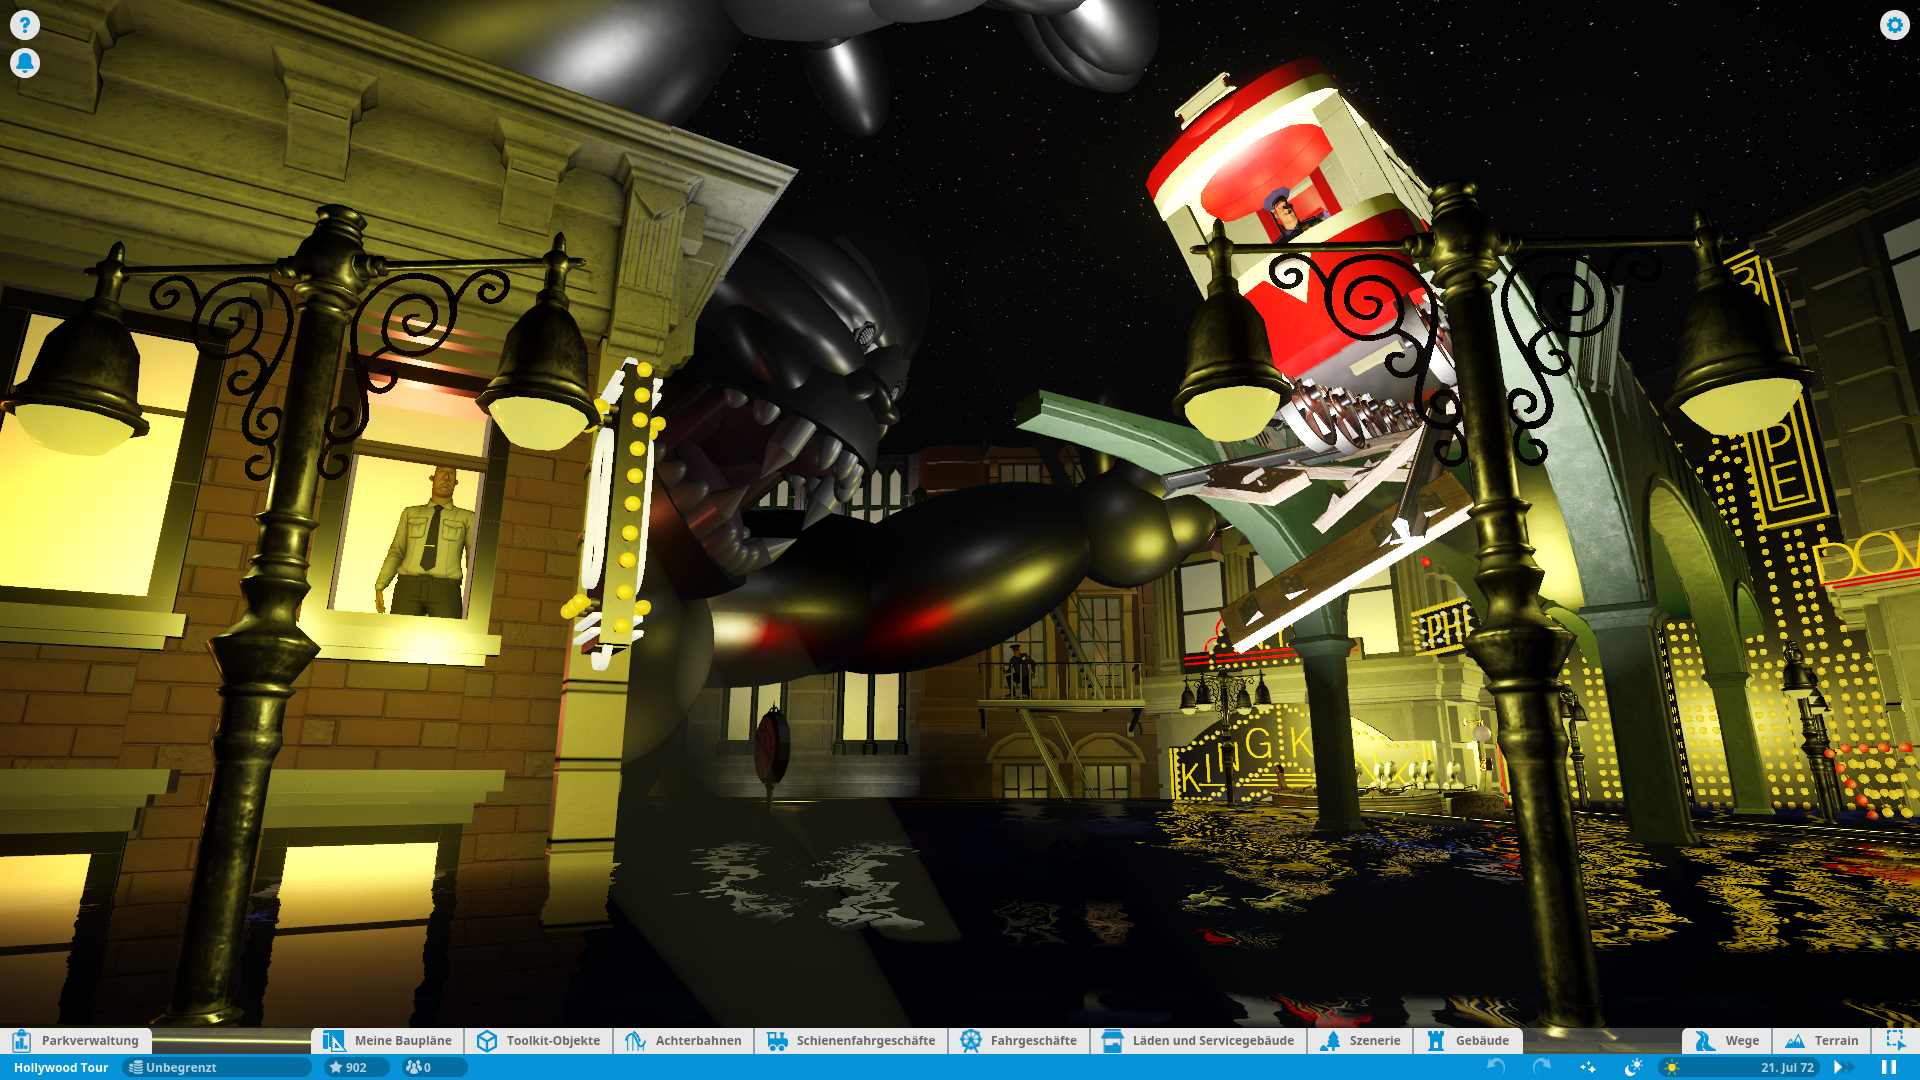Open the Schienenfahrgeschäfte tab
The height and width of the screenshot is (1080, 1920).
[850, 1041]
